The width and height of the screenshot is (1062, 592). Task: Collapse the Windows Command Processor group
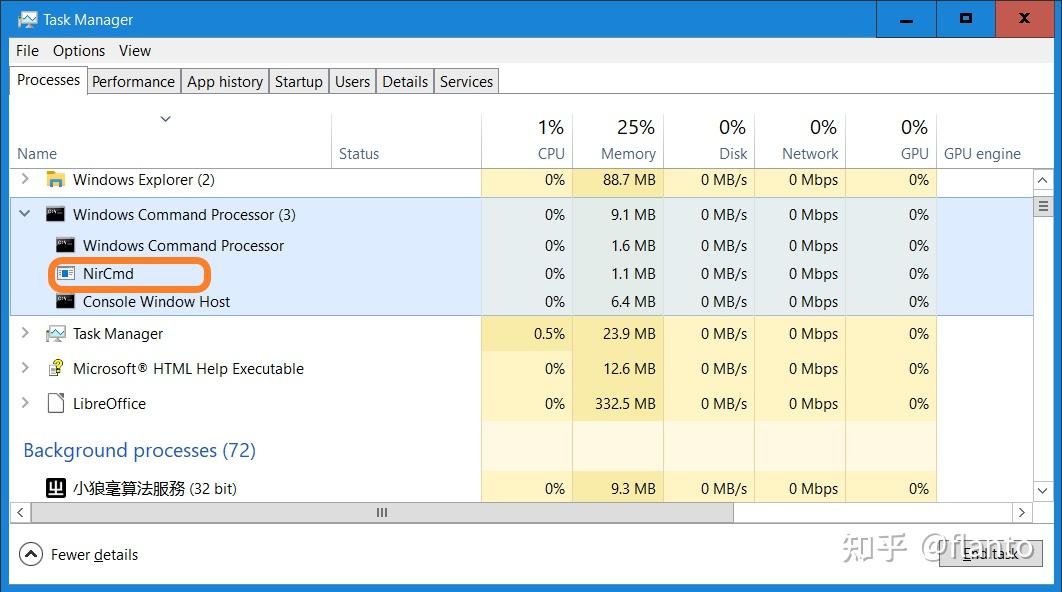pyautogui.click(x=23, y=214)
